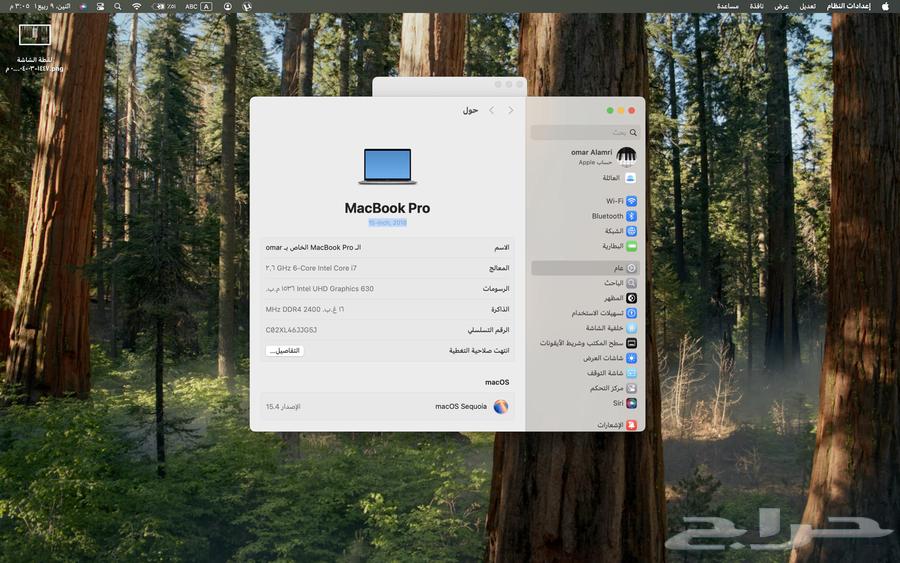Open Wi-Fi status in menu bar
Screen dimensions: 900x563
point(136,6)
